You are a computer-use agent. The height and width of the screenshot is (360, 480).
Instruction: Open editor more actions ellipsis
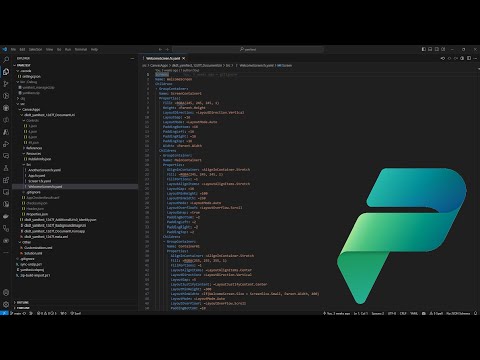click(x=475, y=58)
